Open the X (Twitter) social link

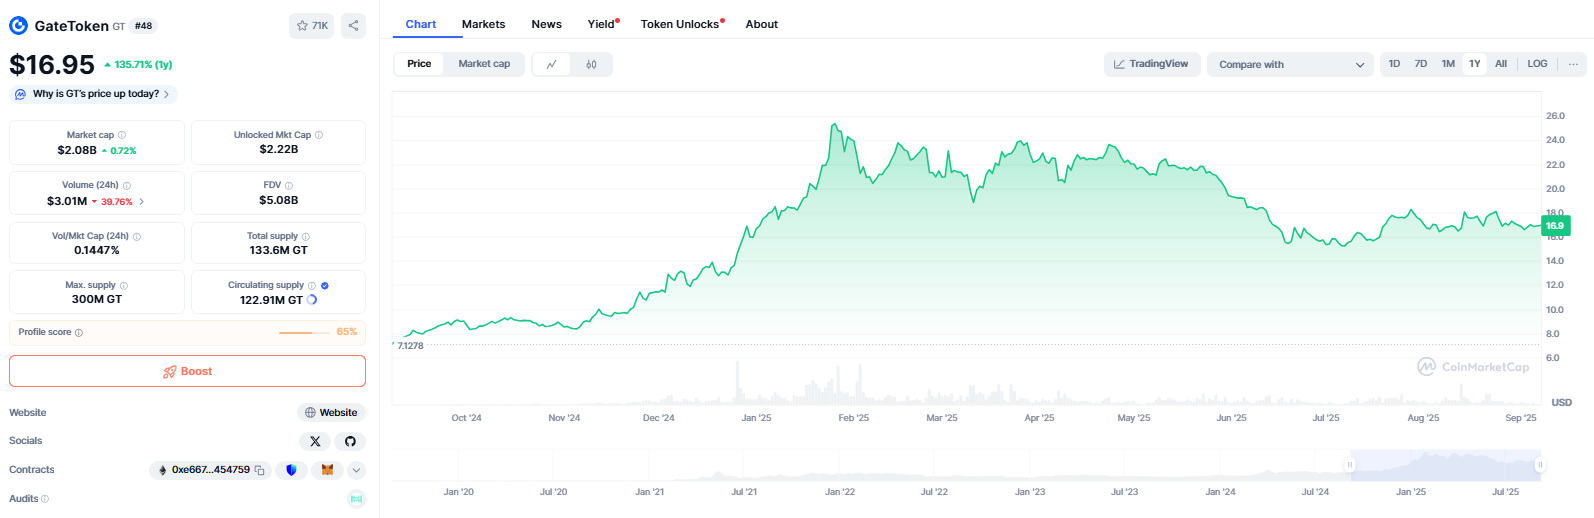pyautogui.click(x=315, y=441)
